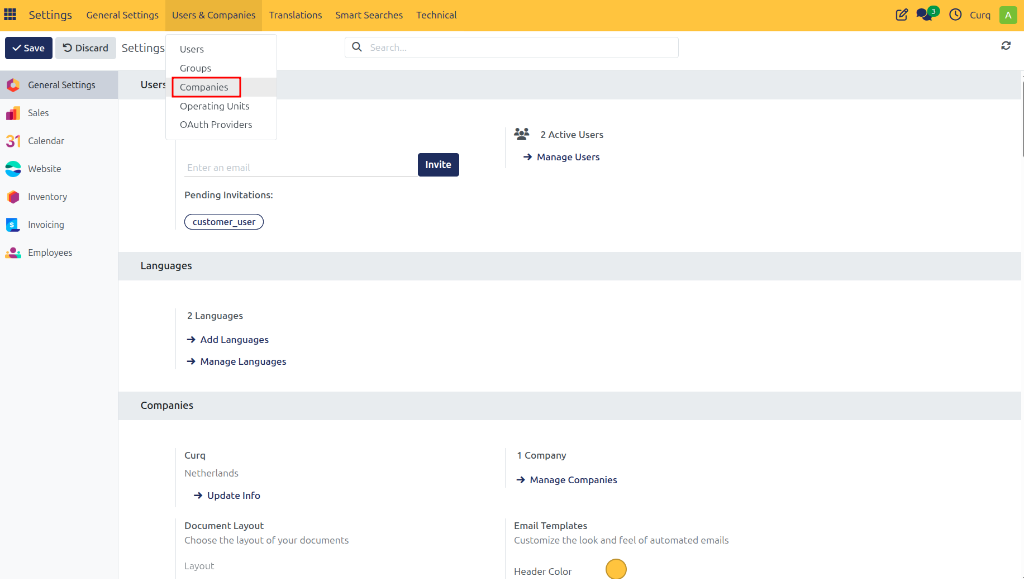
Task: Open the Technical menu
Action: [x=436, y=15]
